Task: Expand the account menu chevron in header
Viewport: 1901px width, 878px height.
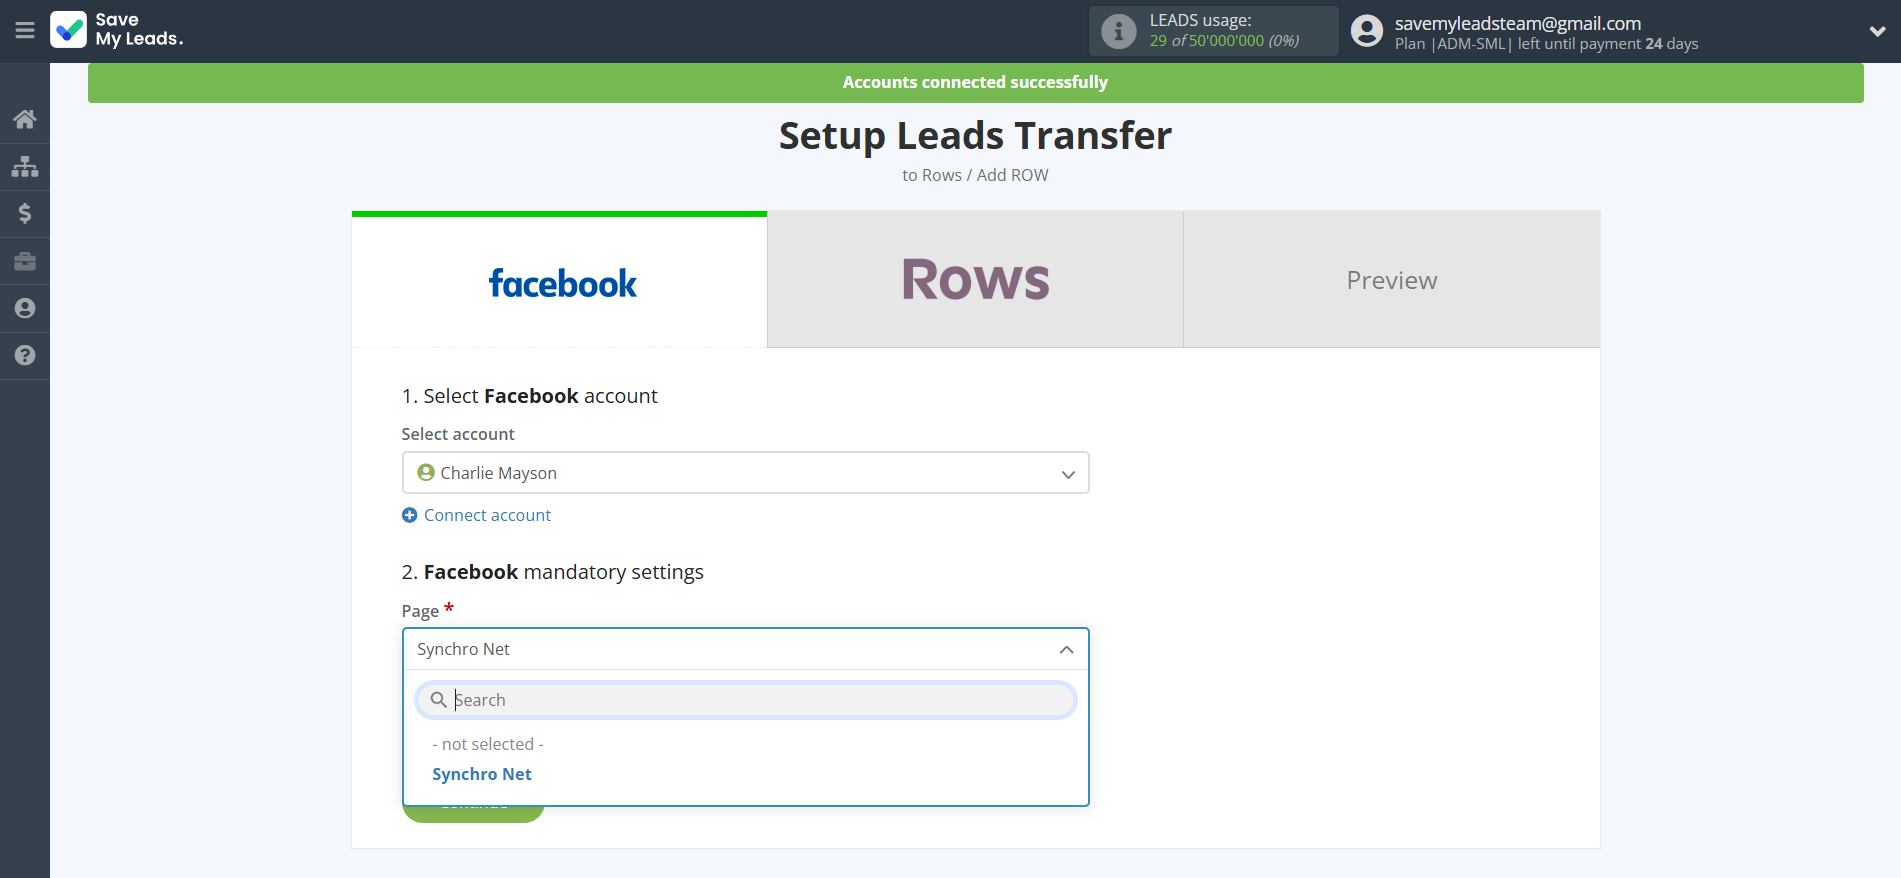Action: coord(1877,32)
